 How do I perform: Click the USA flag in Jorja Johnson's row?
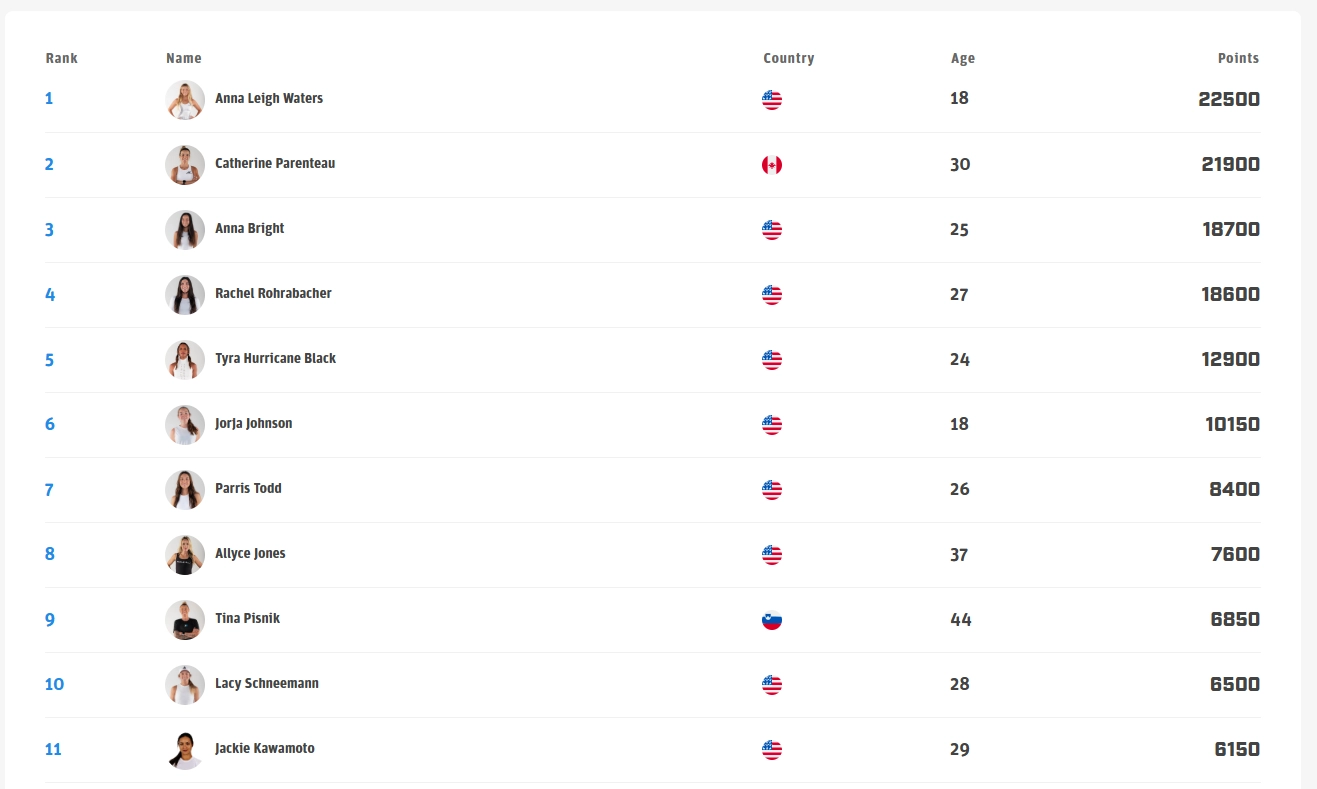pyautogui.click(x=772, y=425)
